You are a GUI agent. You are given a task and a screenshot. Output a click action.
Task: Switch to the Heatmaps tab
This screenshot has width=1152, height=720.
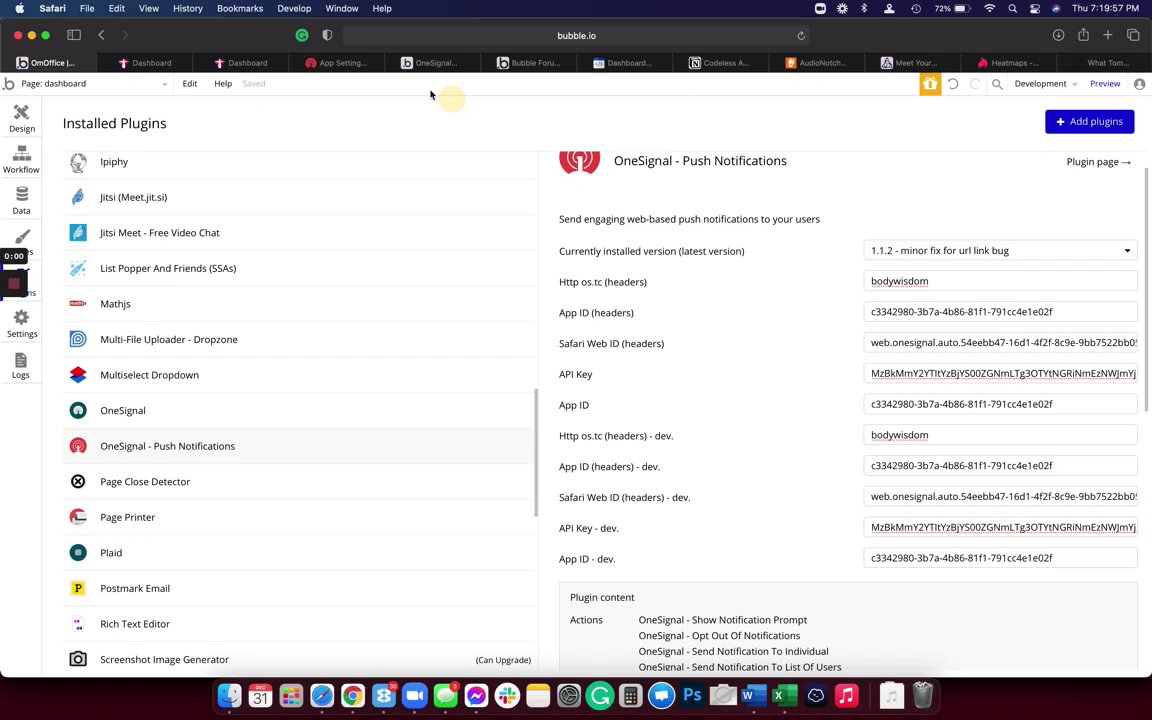(x=1008, y=63)
